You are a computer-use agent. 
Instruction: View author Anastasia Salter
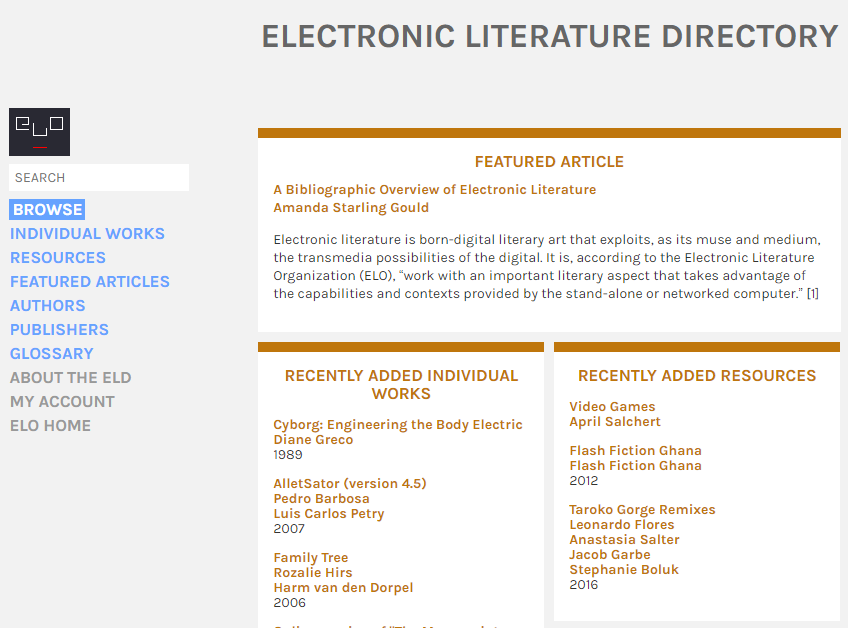tap(625, 540)
